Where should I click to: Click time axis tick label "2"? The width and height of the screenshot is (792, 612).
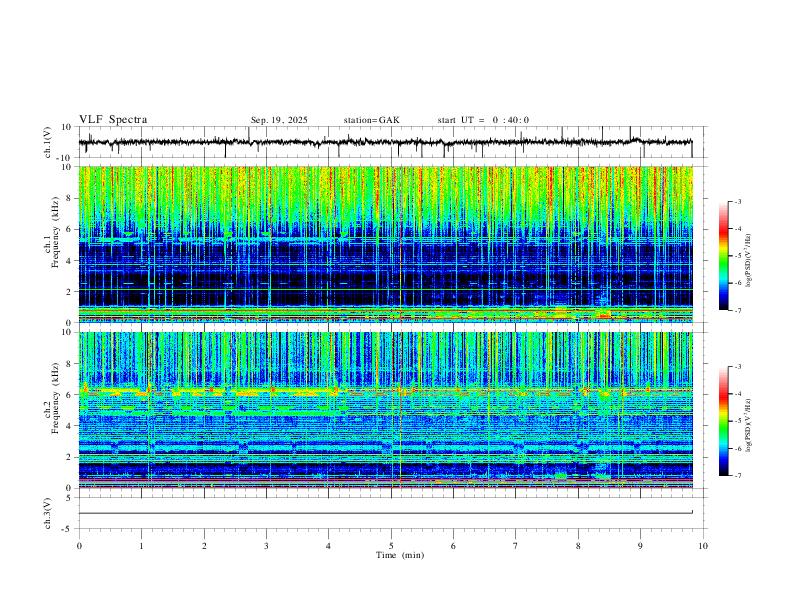click(204, 546)
